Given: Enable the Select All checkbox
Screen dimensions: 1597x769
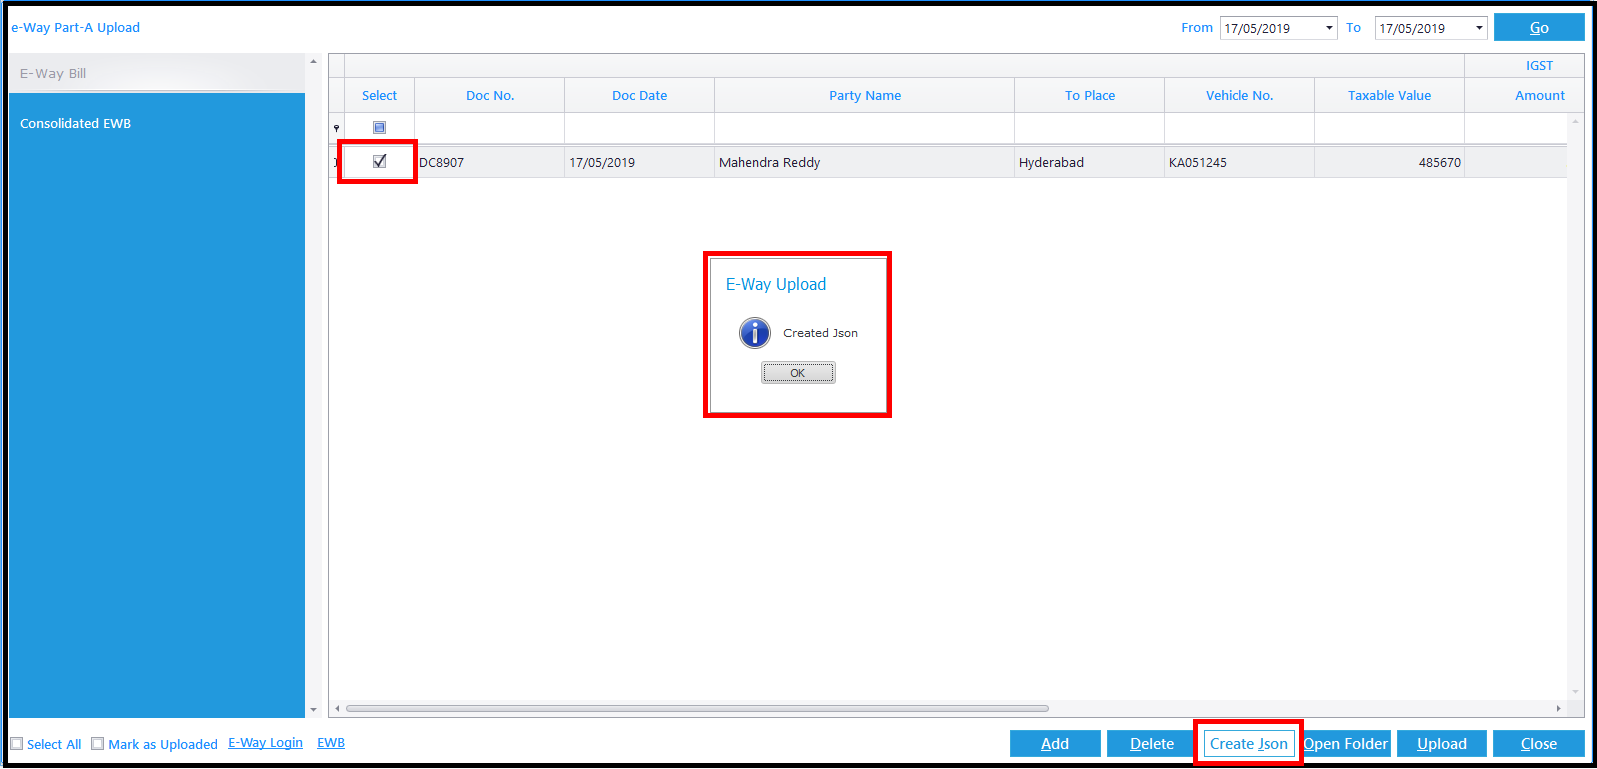Looking at the screenshot, I should (x=17, y=744).
